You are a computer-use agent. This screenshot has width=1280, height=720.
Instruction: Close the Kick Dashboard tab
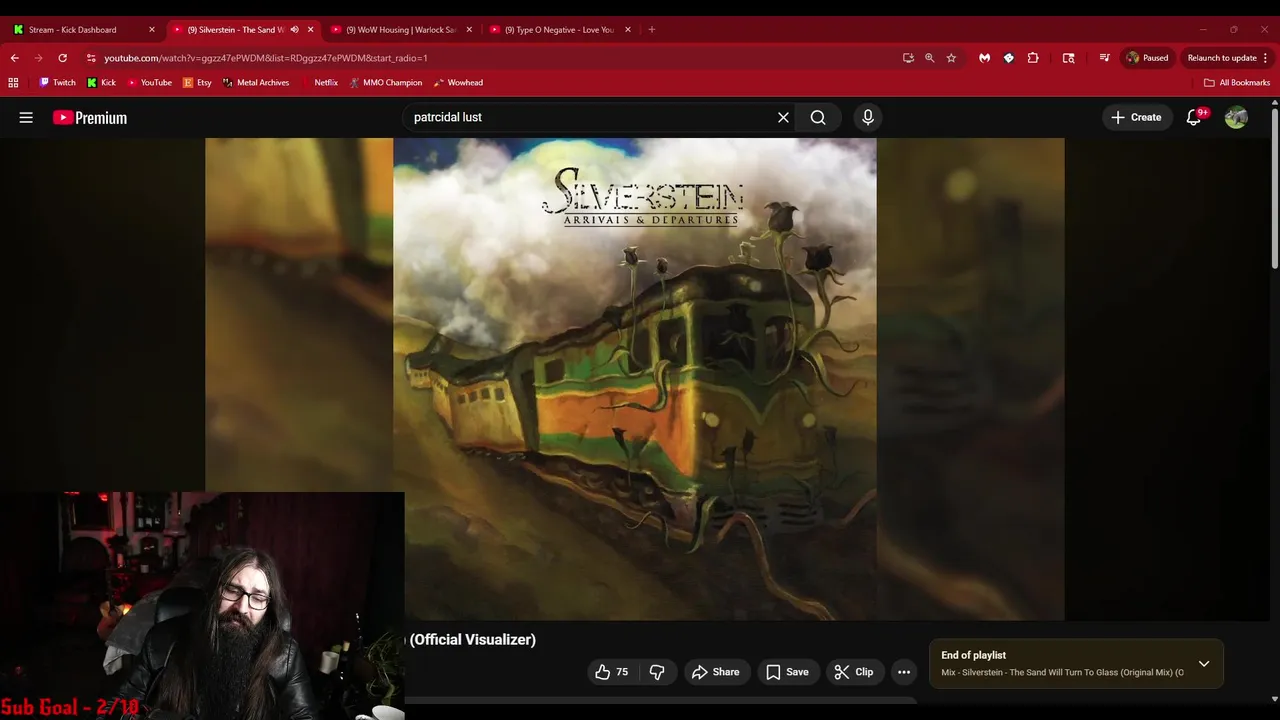click(x=152, y=30)
